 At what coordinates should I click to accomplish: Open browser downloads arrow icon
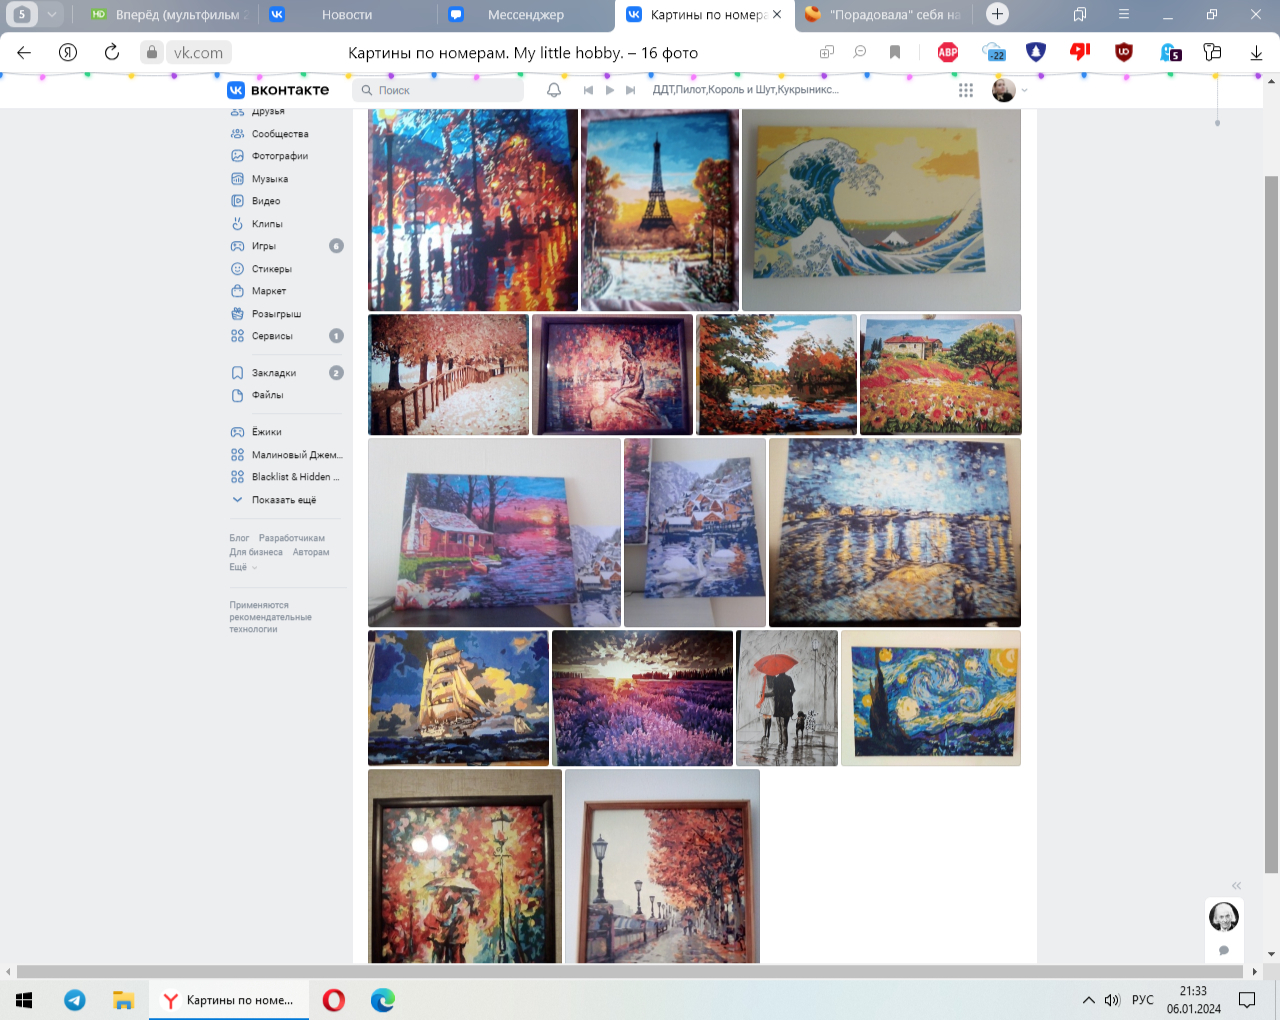coord(1256,52)
